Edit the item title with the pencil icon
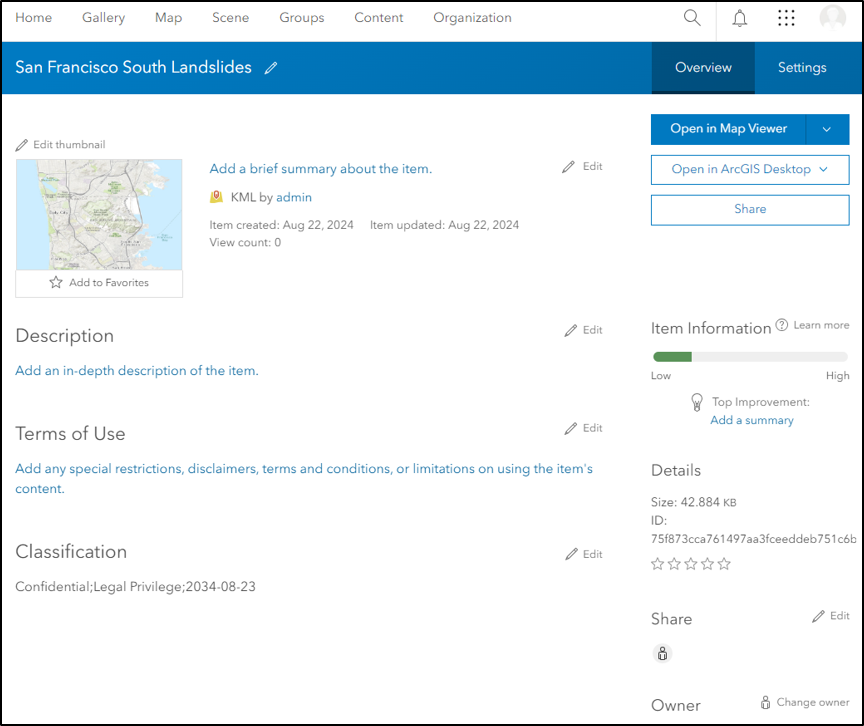Screen dimensions: 864x726 click(x=270, y=68)
